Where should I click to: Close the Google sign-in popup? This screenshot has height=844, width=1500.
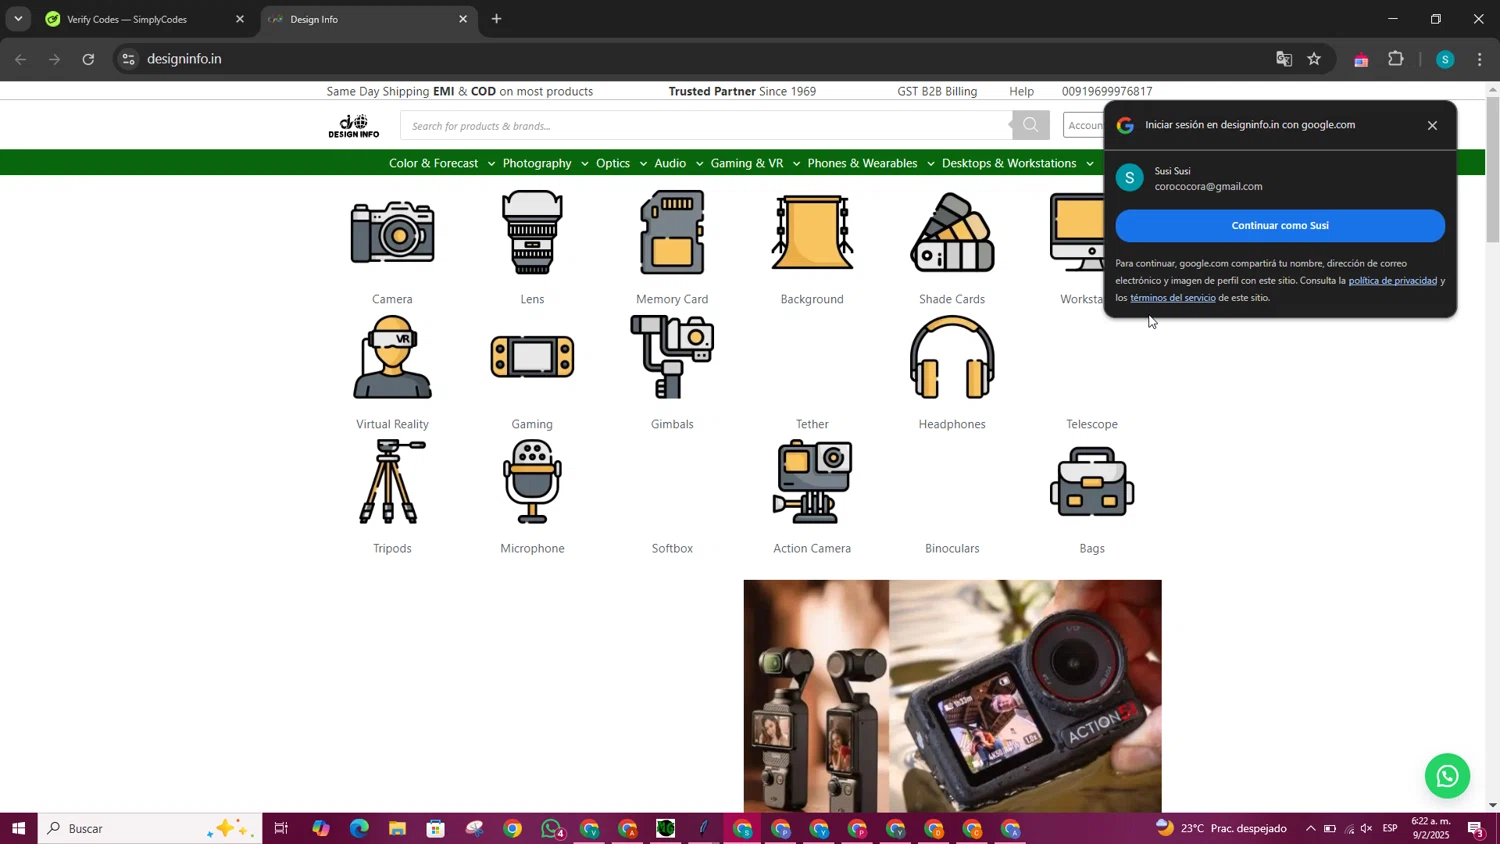pos(1432,125)
